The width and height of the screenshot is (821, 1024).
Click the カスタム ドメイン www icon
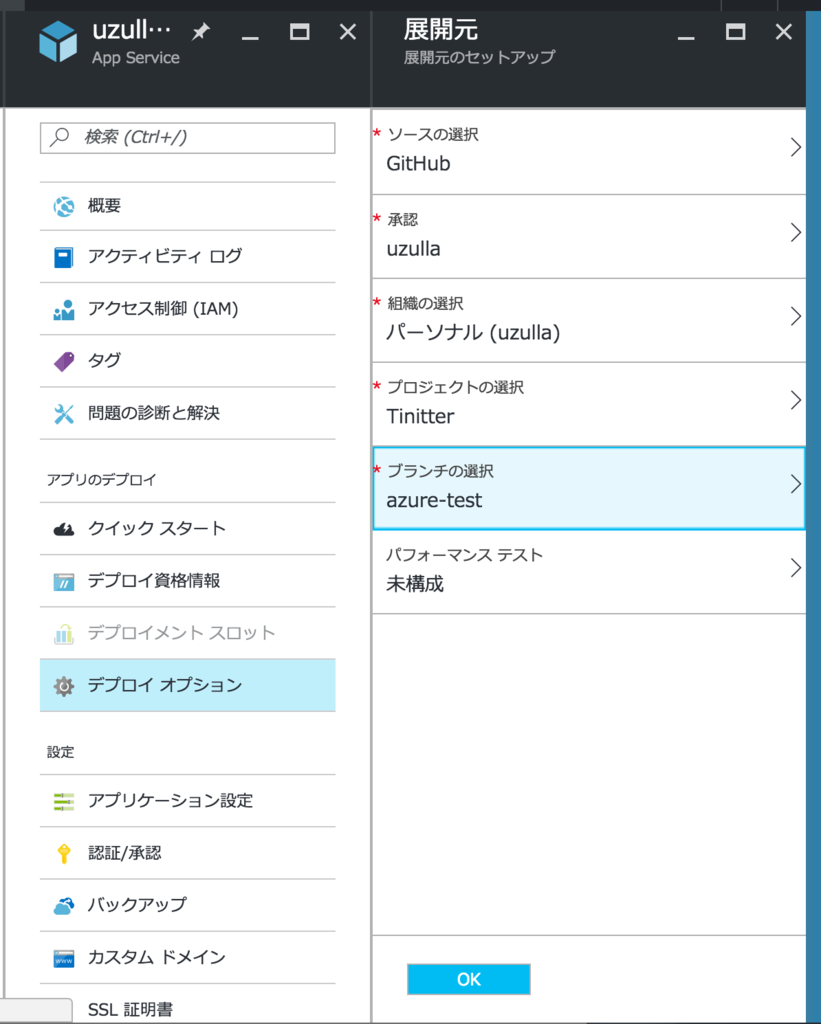coord(63,958)
